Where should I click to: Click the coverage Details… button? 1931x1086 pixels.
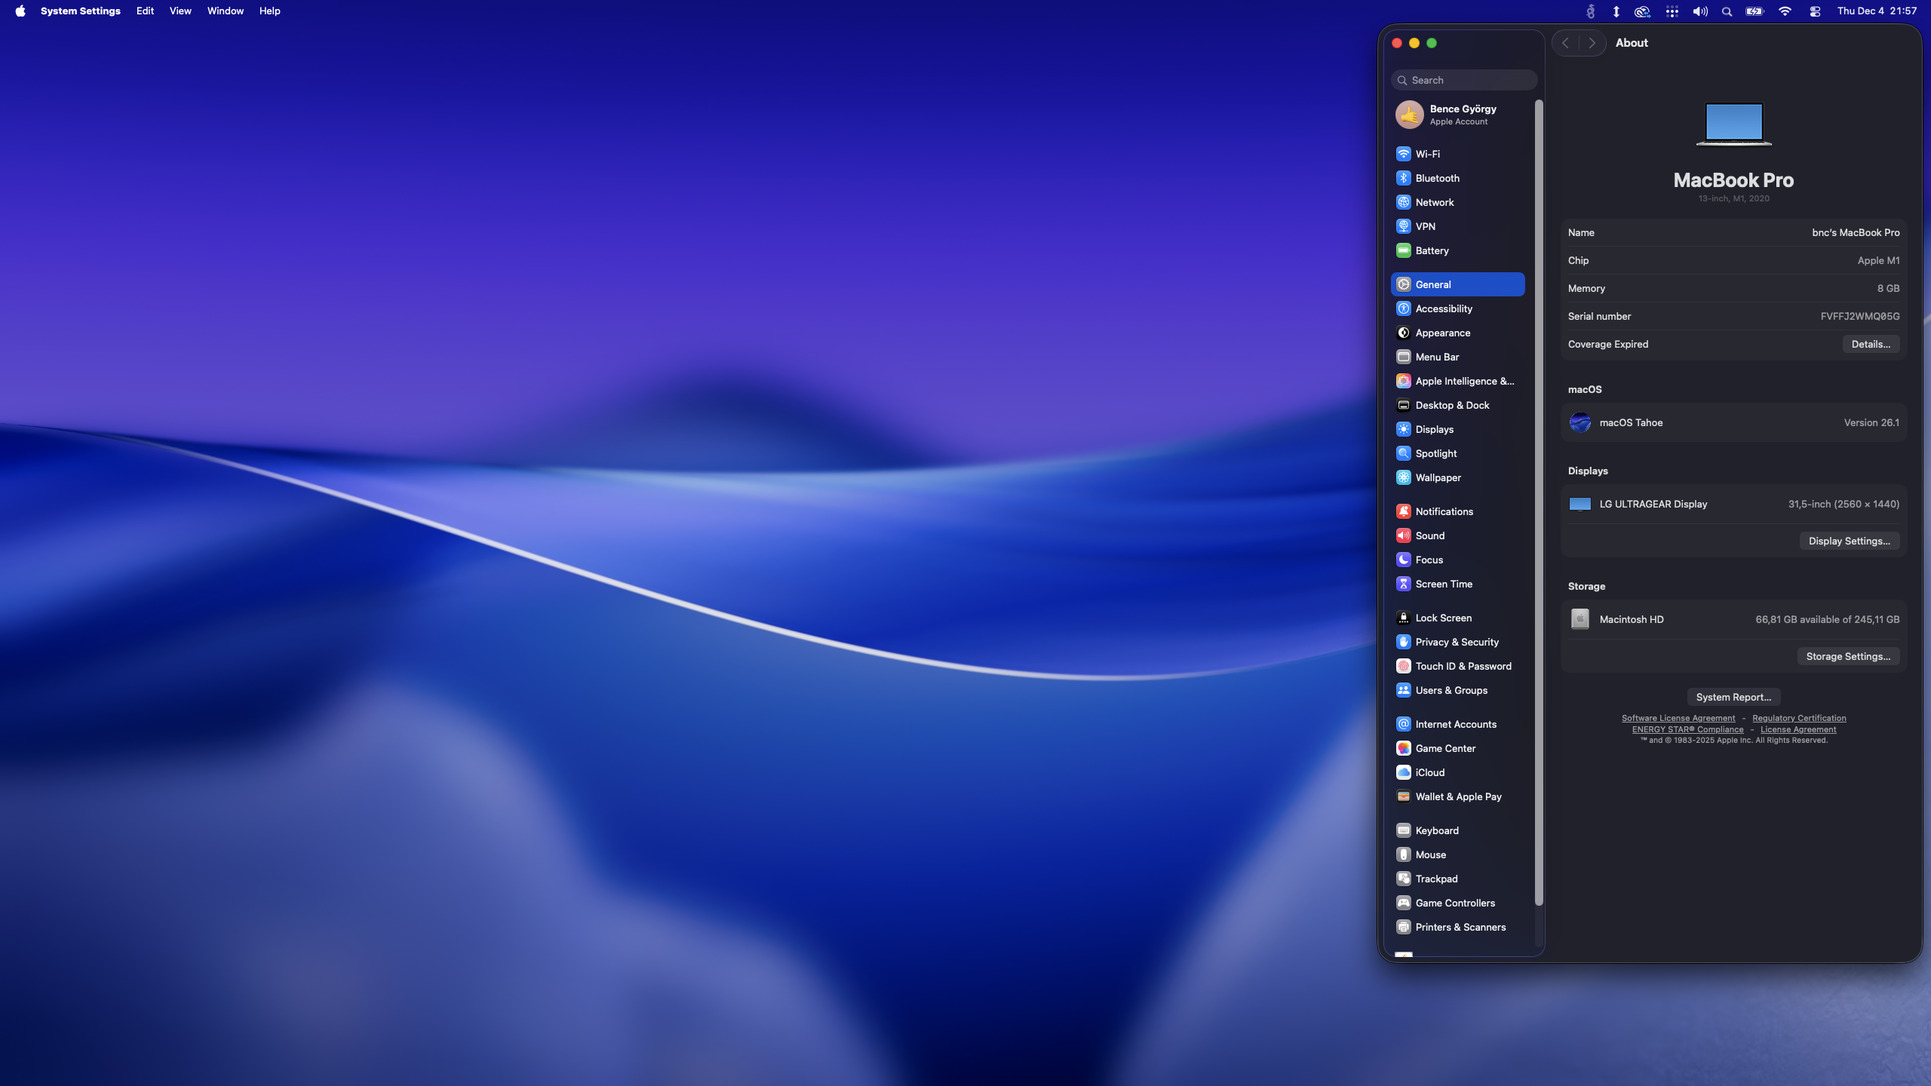(x=1869, y=344)
